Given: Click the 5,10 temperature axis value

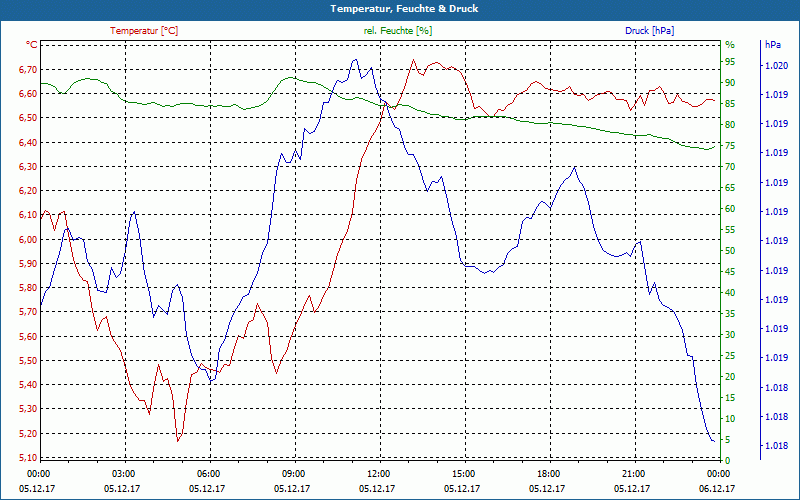Looking at the screenshot, I should [28, 457].
